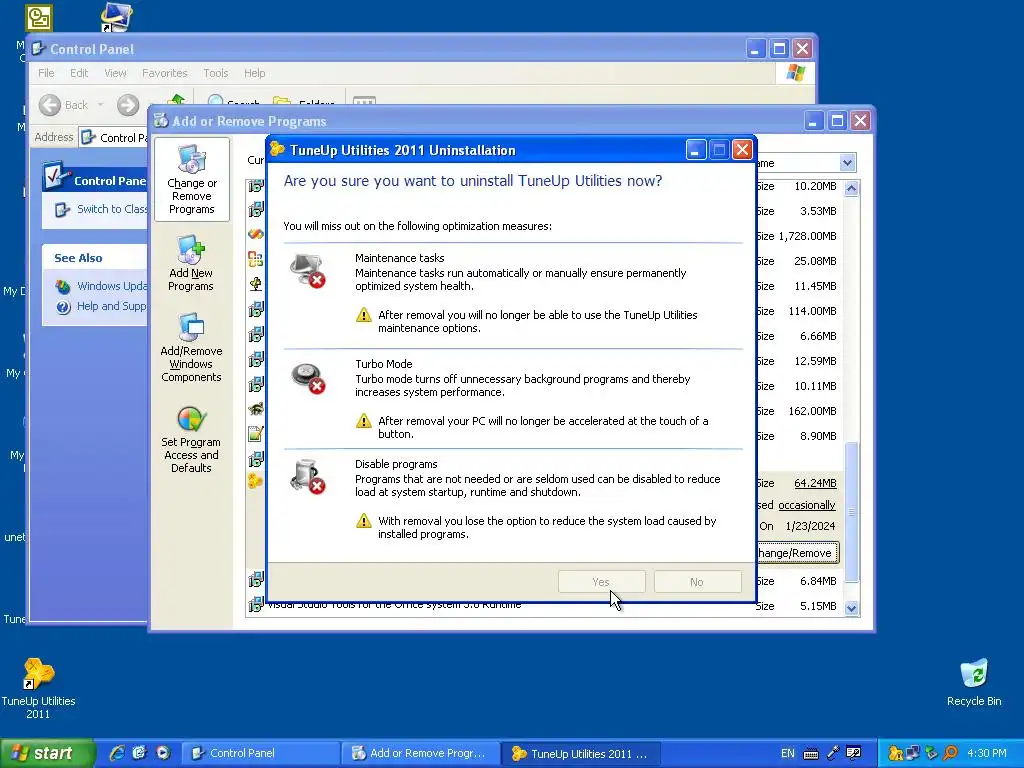Click the Back button in Control Panel toolbar
This screenshot has width=1024, height=768.
(x=63, y=104)
